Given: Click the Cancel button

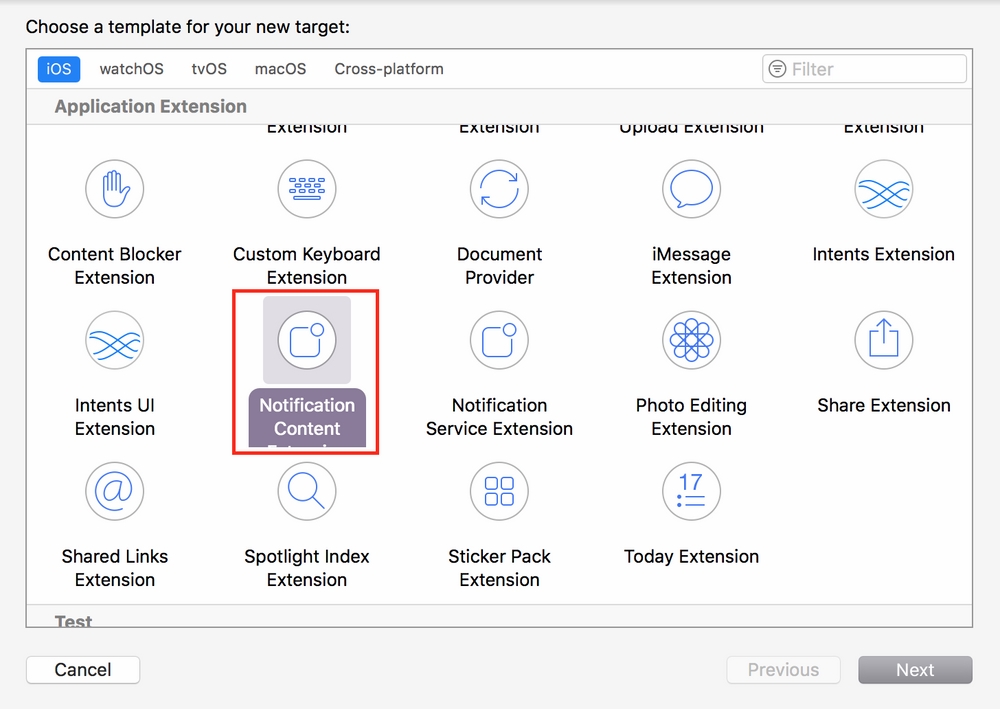Looking at the screenshot, I should (x=83, y=670).
